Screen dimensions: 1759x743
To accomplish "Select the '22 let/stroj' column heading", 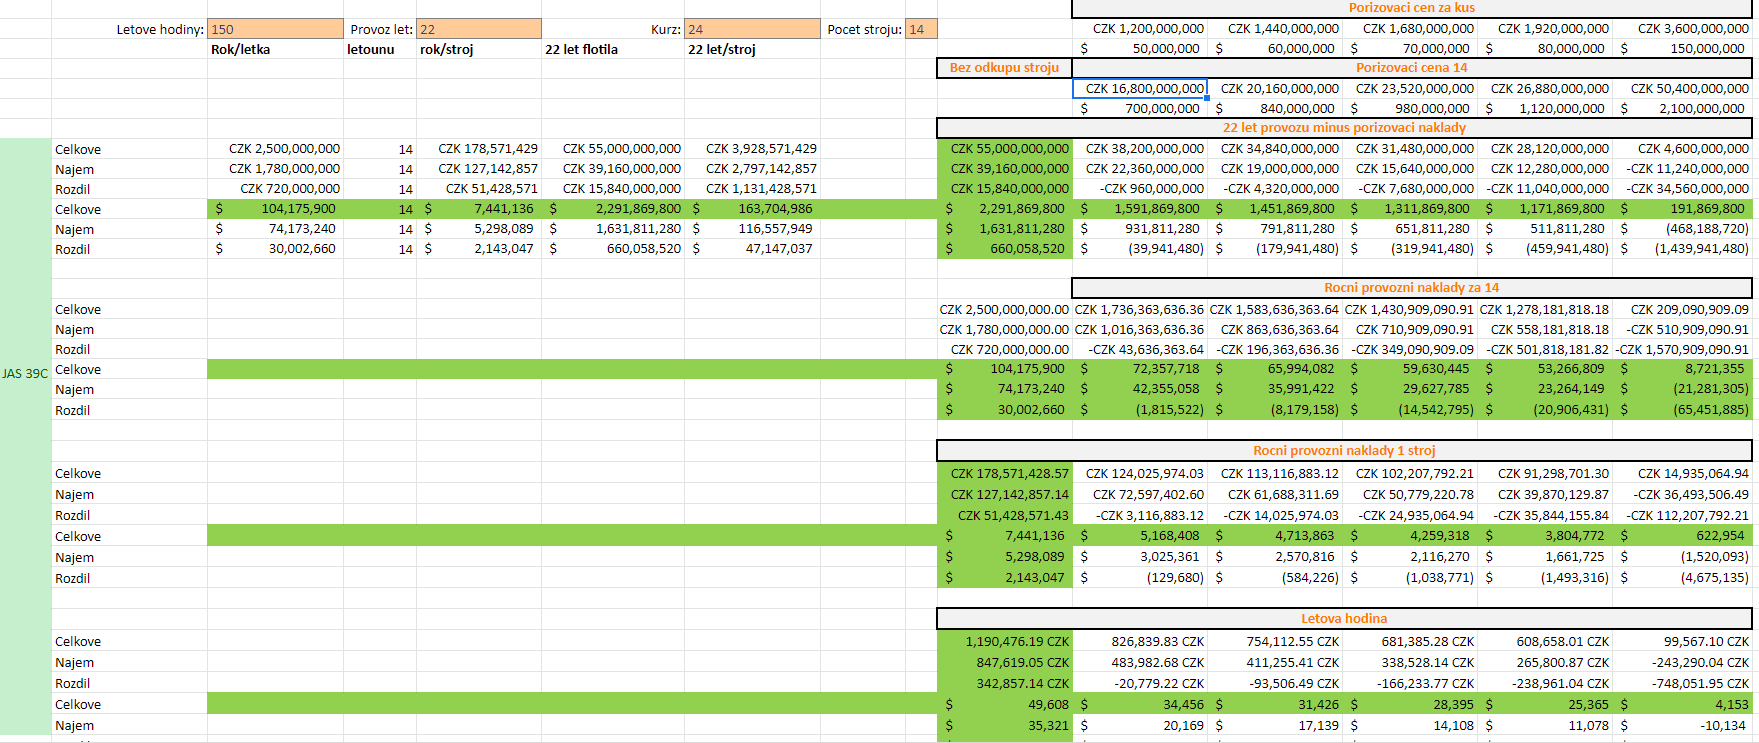I will [x=751, y=49].
